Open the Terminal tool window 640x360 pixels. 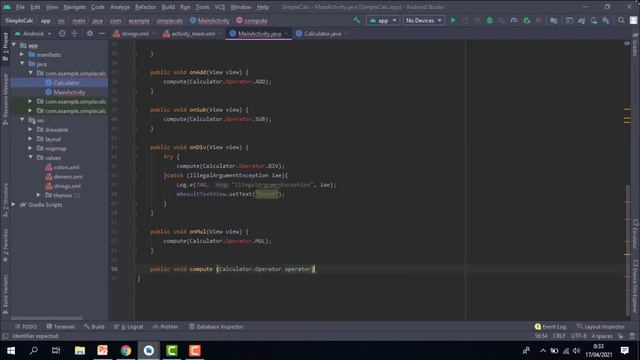[60, 327]
